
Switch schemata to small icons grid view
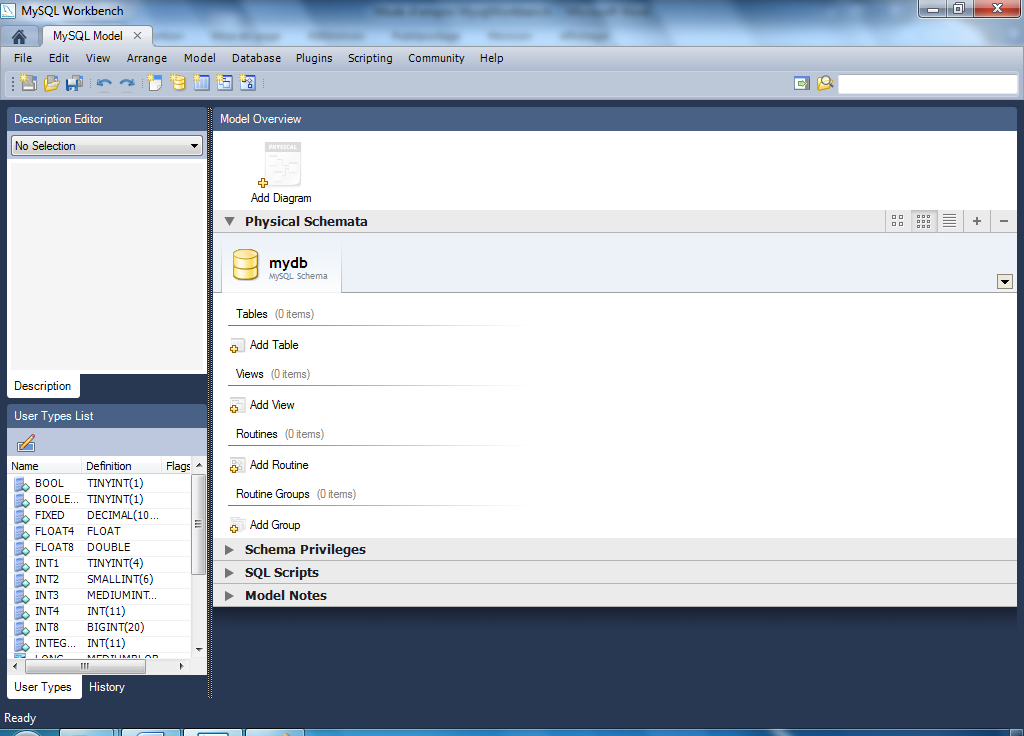coord(924,221)
